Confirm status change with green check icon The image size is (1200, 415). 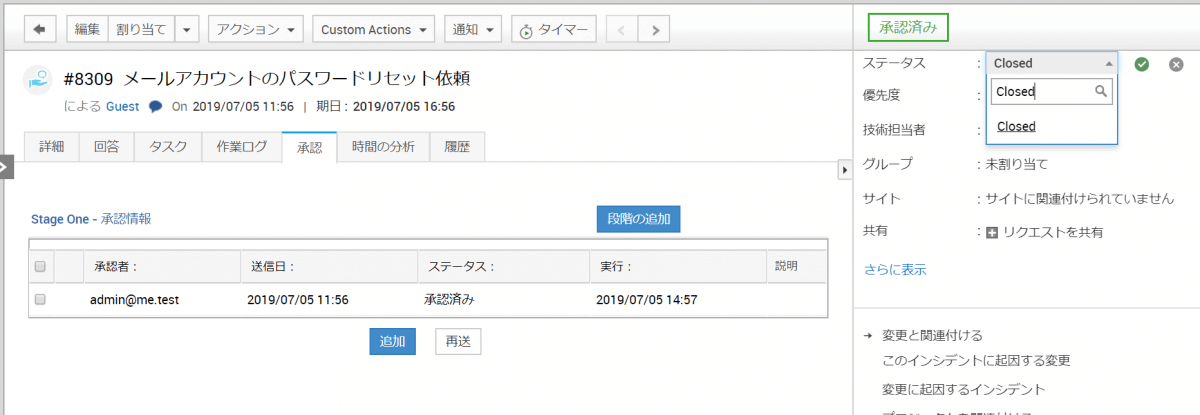pos(1142,64)
